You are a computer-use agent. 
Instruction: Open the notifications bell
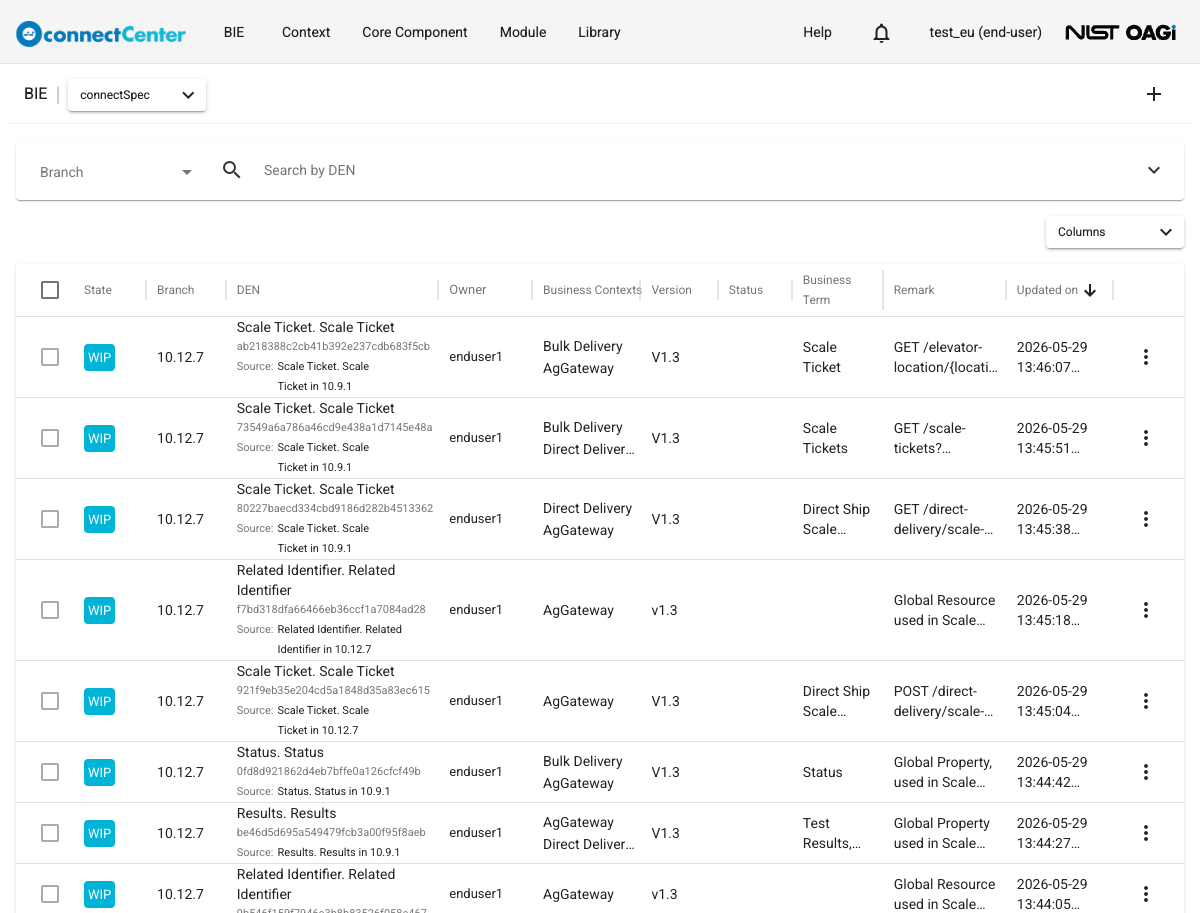[x=881, y=33]
